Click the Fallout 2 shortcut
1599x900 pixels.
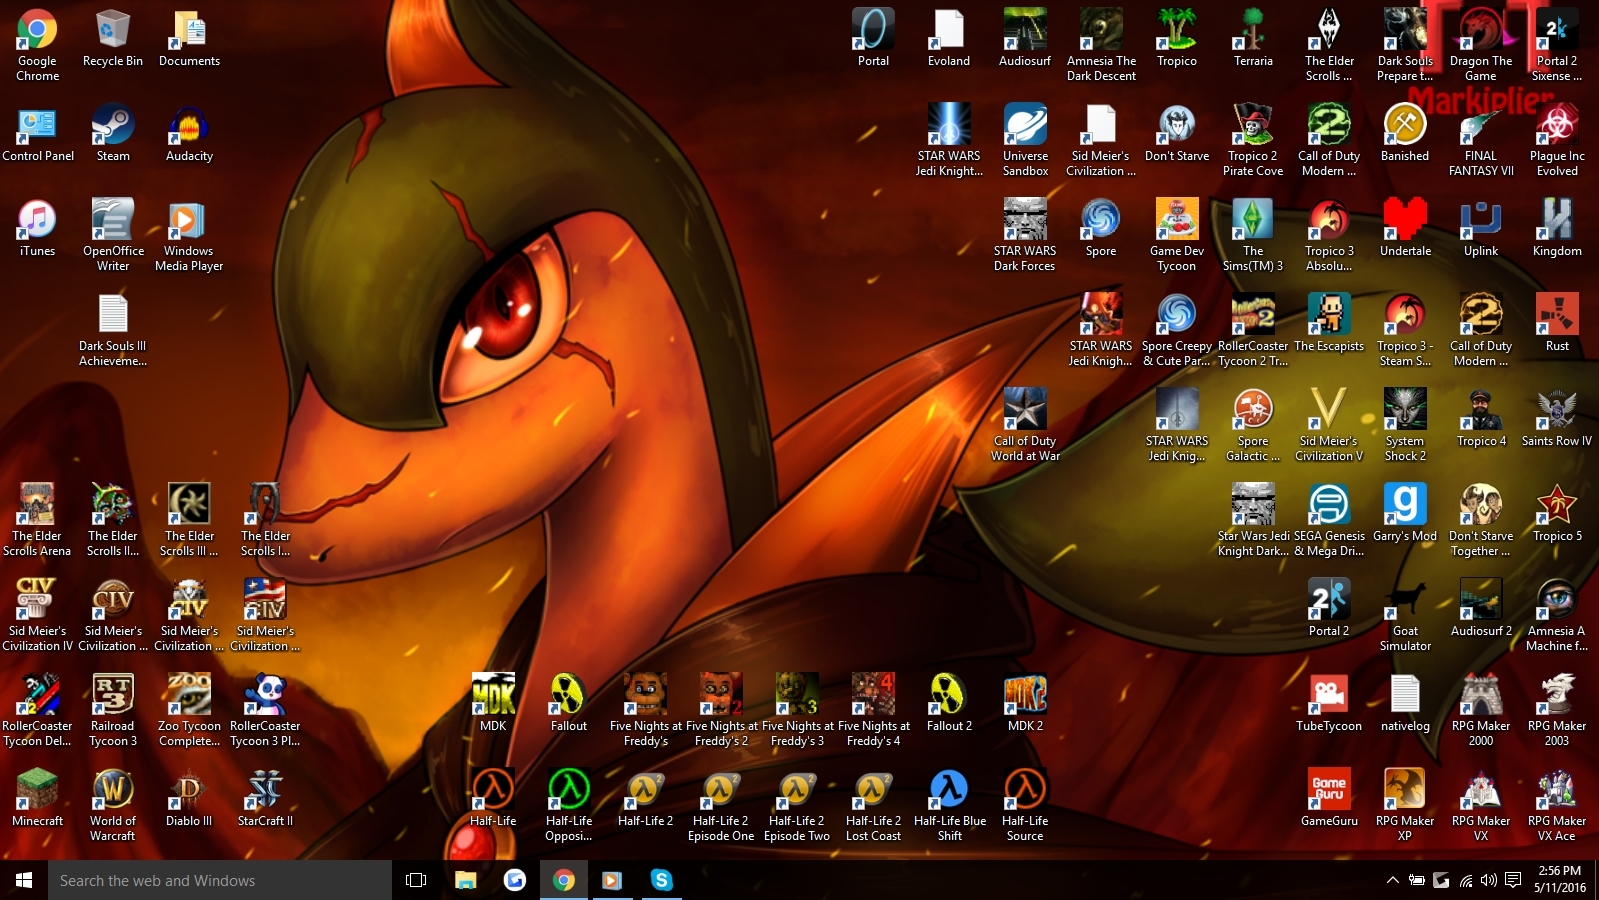pyautogui.click(x=949, y=704)
